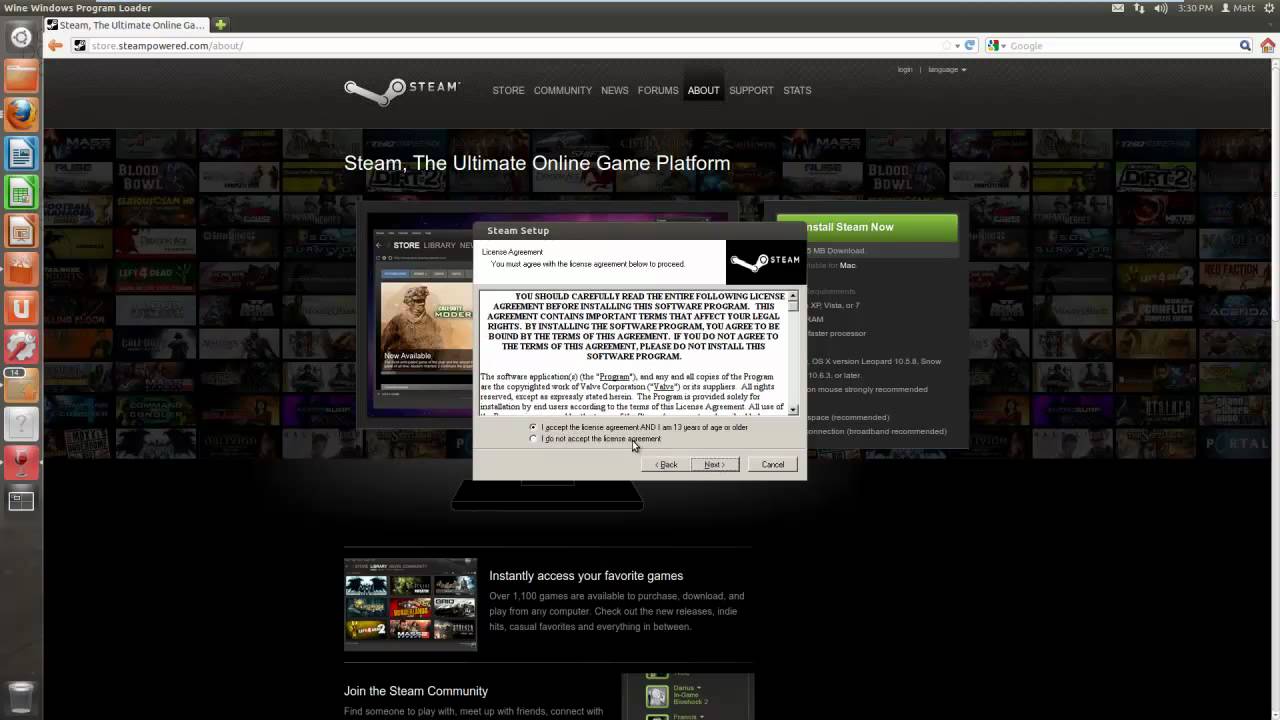Open STATS in Steam navigation
The height and width of the screenshot is (720, 1280).
[x=797, y=90]
